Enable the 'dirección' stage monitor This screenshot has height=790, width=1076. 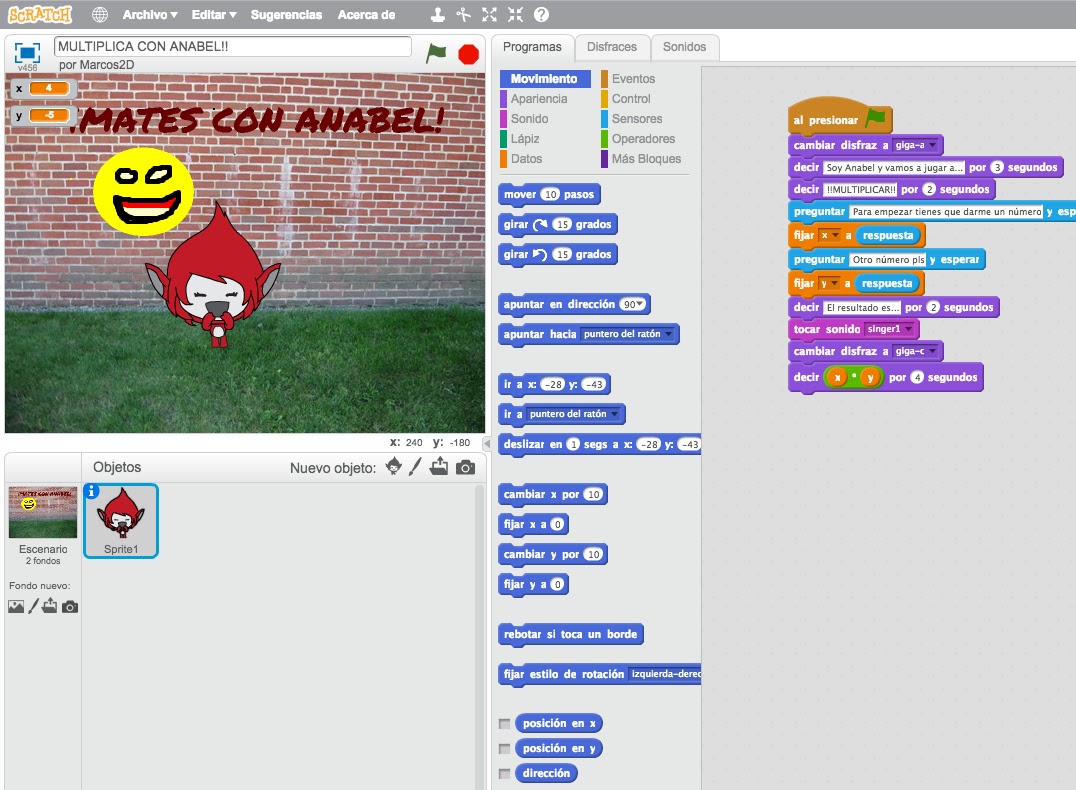504,773
